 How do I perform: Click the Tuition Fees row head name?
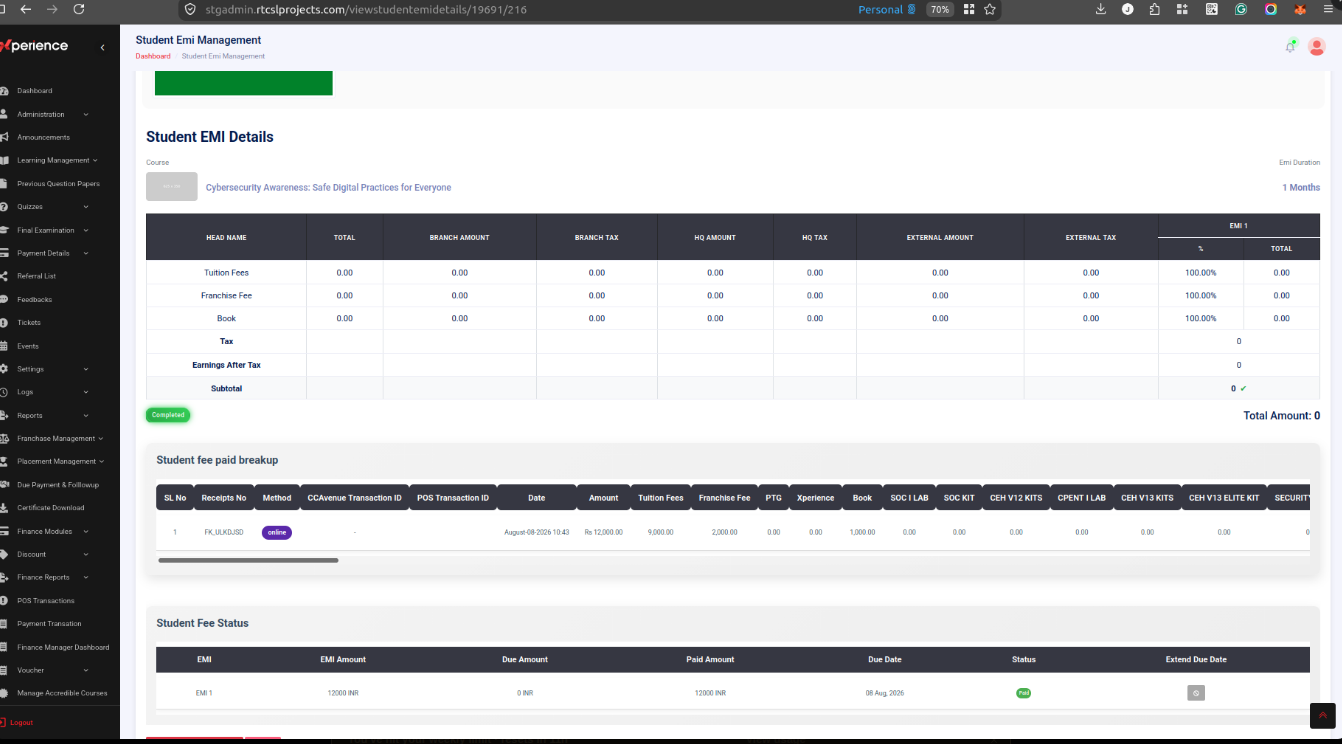click(226, 272)
